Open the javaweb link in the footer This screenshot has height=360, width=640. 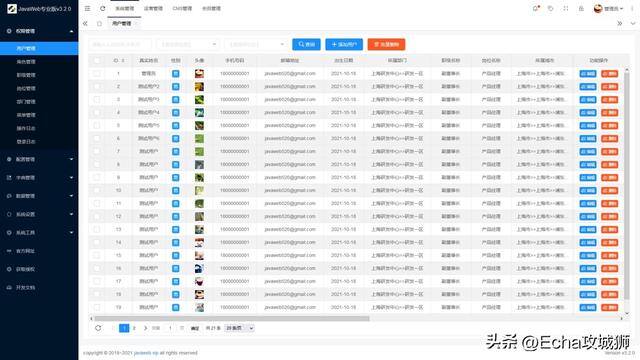[x=146, y=353]
